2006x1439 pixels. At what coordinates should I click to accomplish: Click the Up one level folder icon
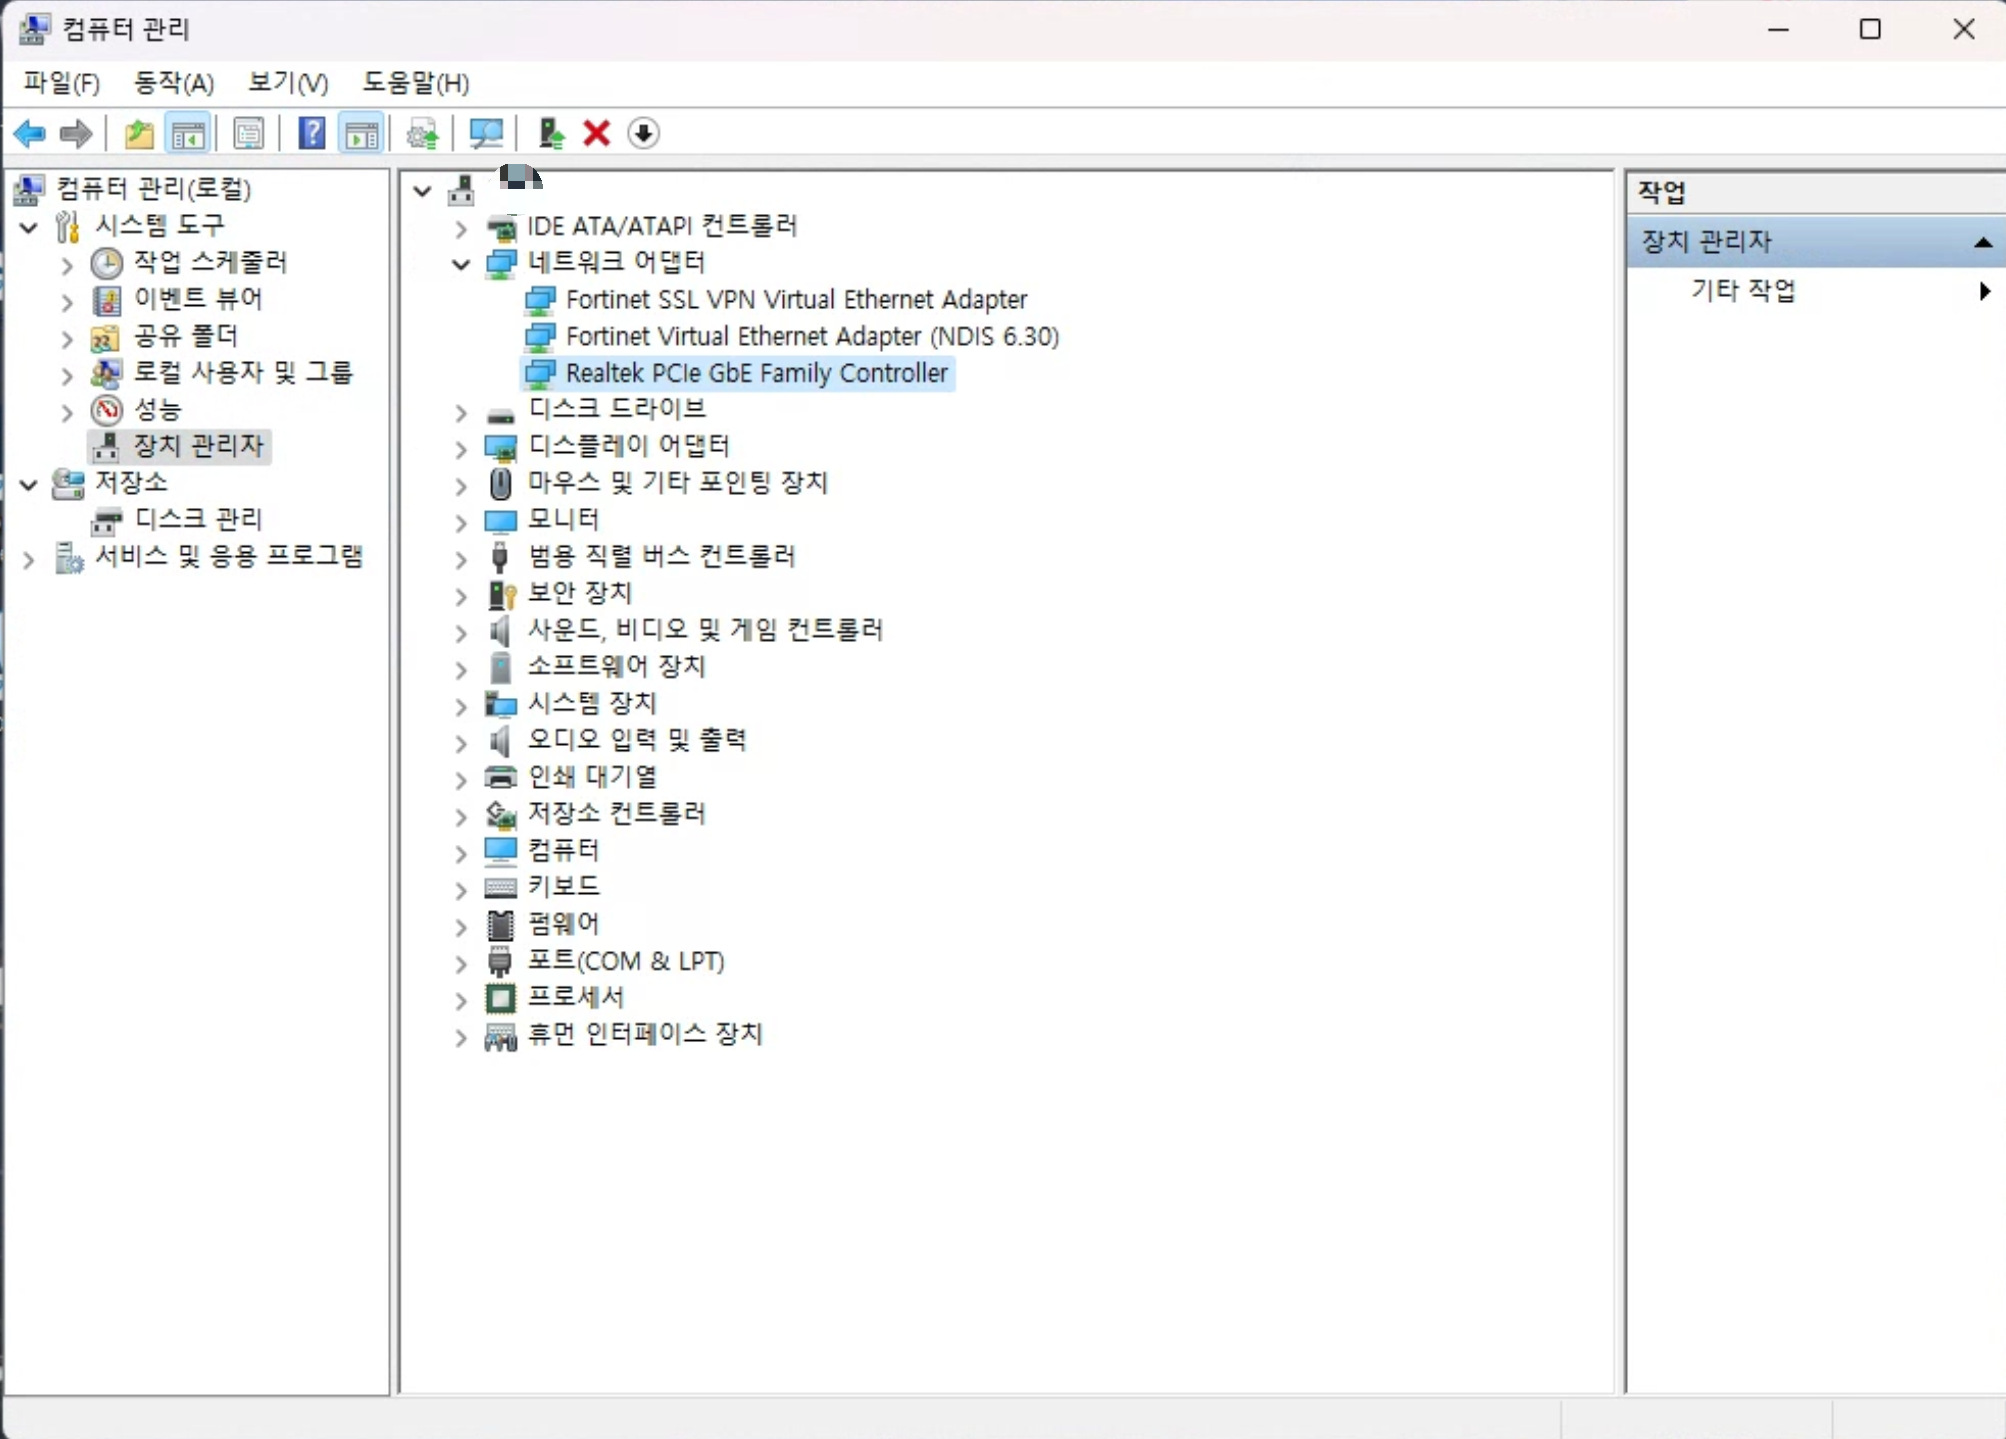point(138,133)
